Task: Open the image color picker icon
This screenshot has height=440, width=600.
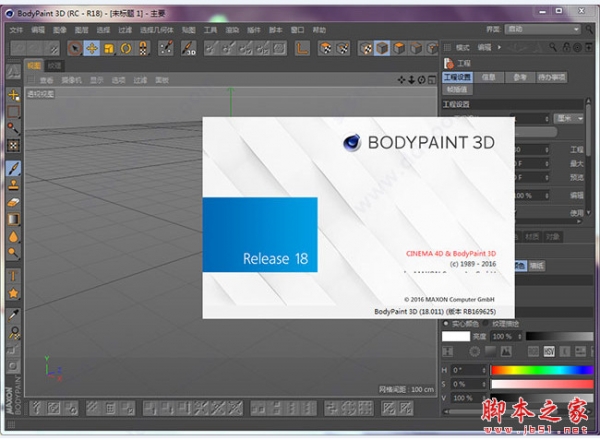Action: pos(506,351)
